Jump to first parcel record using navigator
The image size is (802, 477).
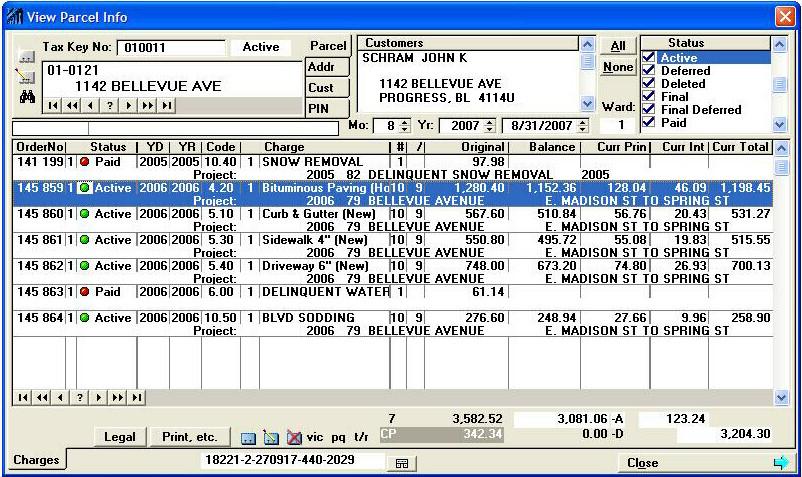(x=52, y=105)
